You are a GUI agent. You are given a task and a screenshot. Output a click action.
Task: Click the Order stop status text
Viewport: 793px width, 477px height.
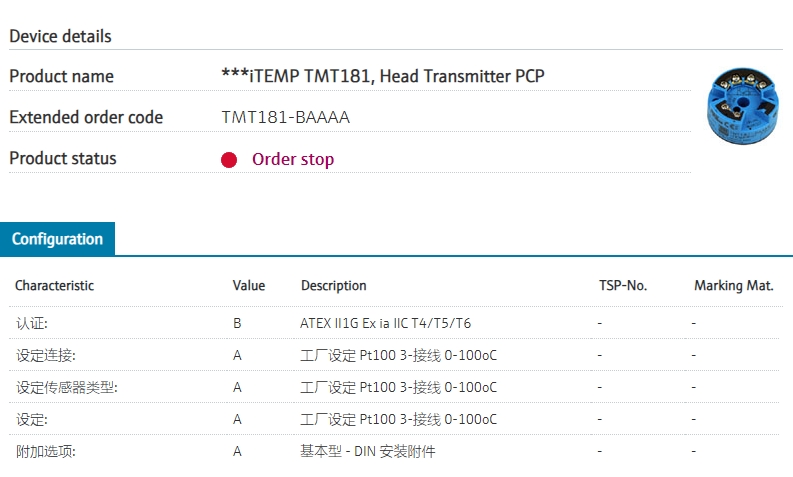(293, 159)
